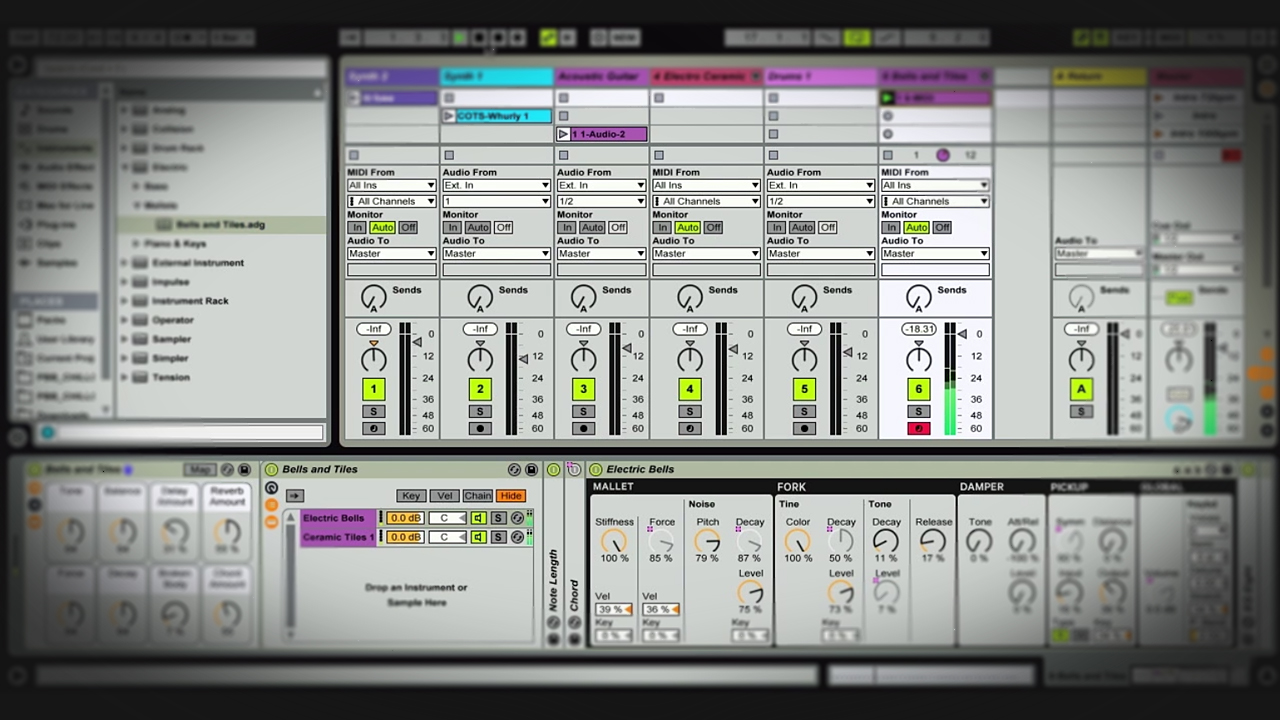Click the orange Hide button in rack

coord(511,496)
